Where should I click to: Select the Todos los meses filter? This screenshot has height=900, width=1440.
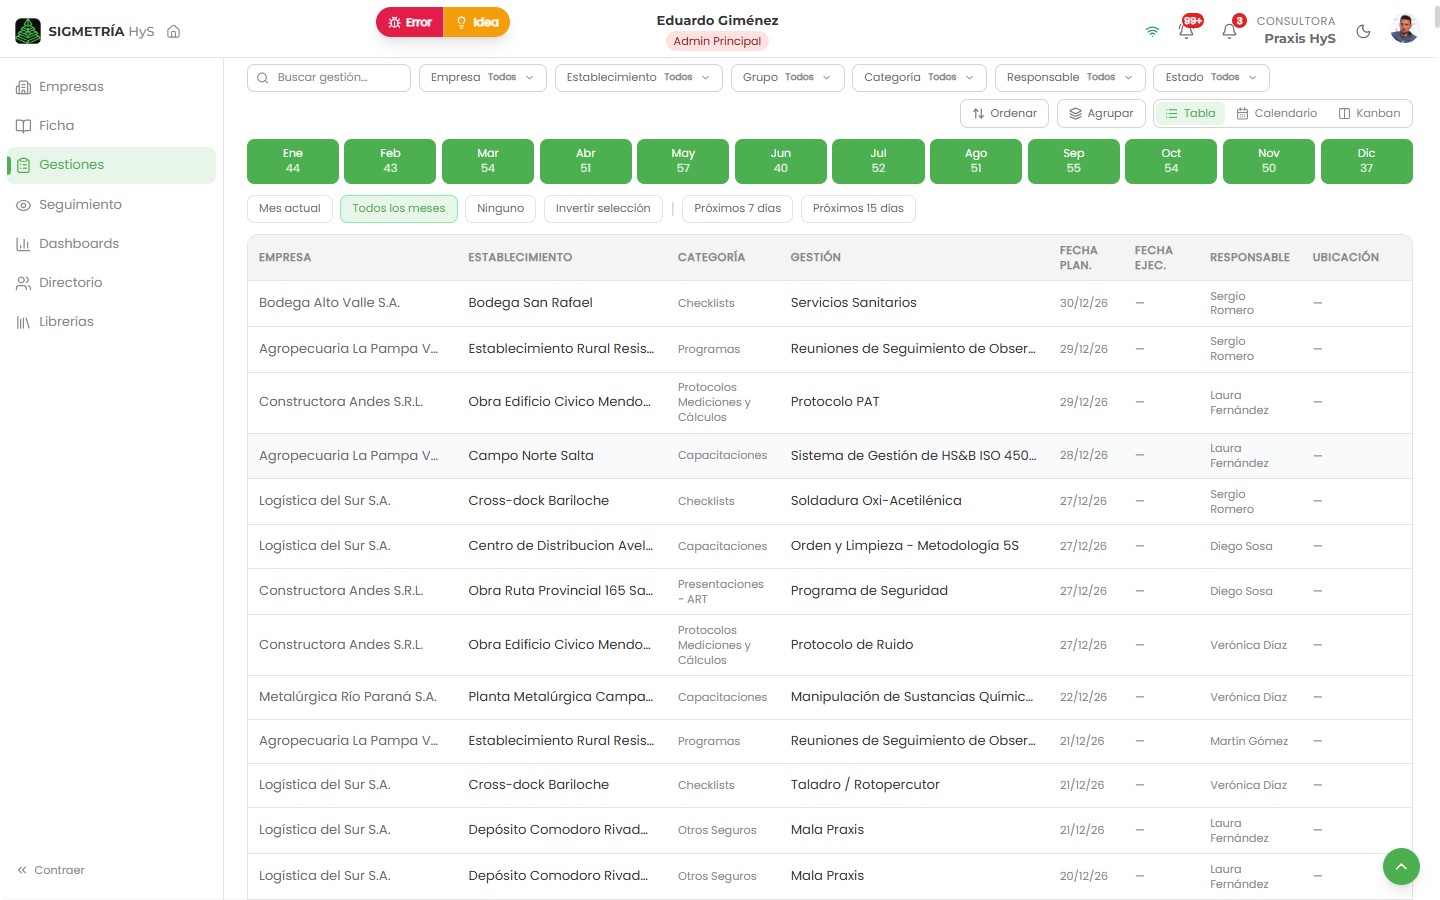click(x=399, y=209)
